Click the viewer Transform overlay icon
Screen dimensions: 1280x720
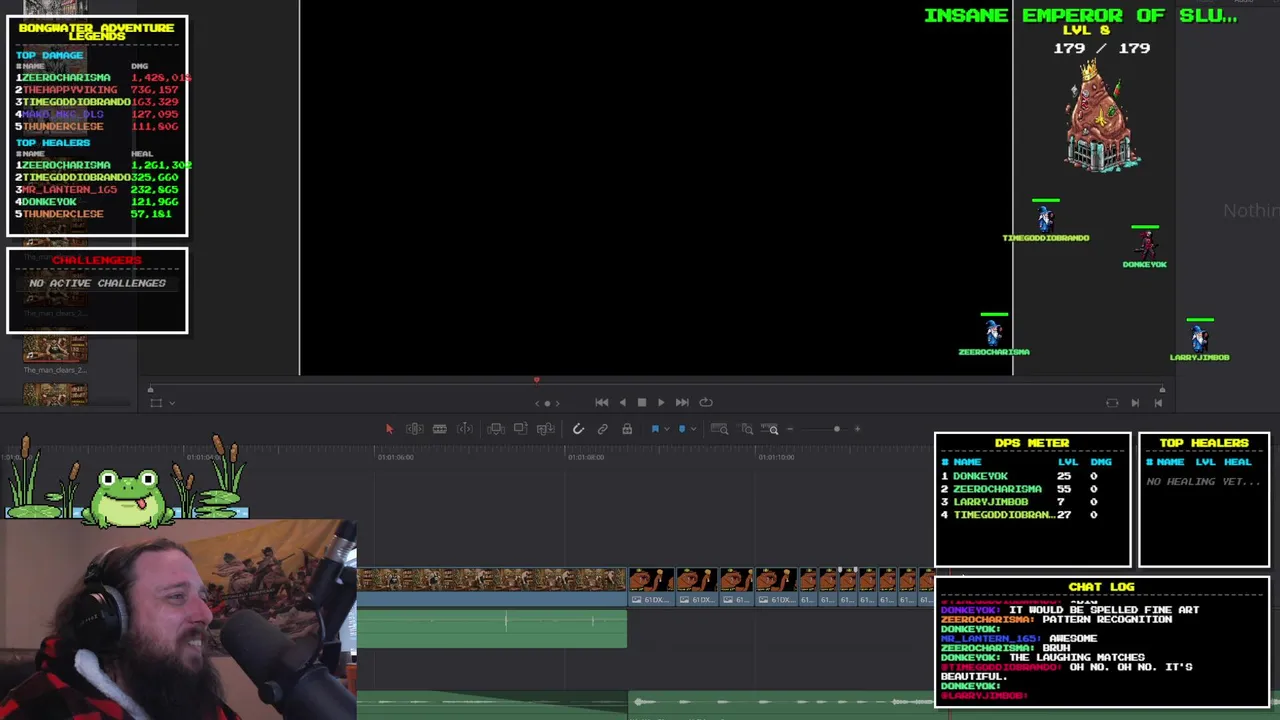point(156,402)
